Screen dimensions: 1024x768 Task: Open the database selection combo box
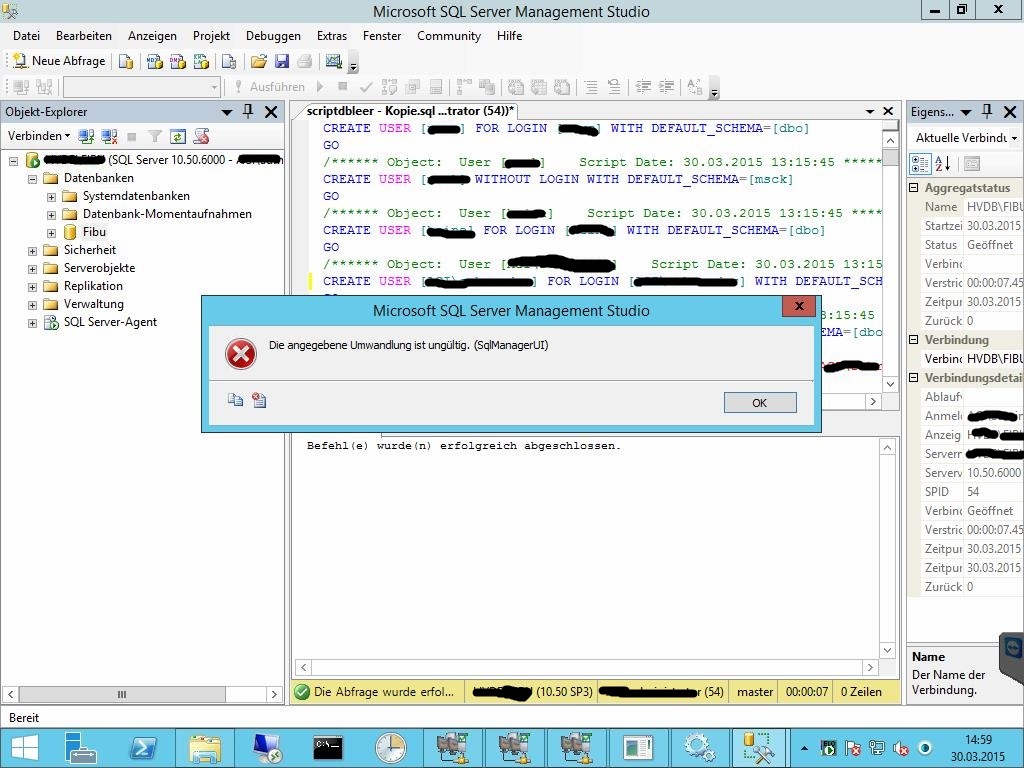142,86
